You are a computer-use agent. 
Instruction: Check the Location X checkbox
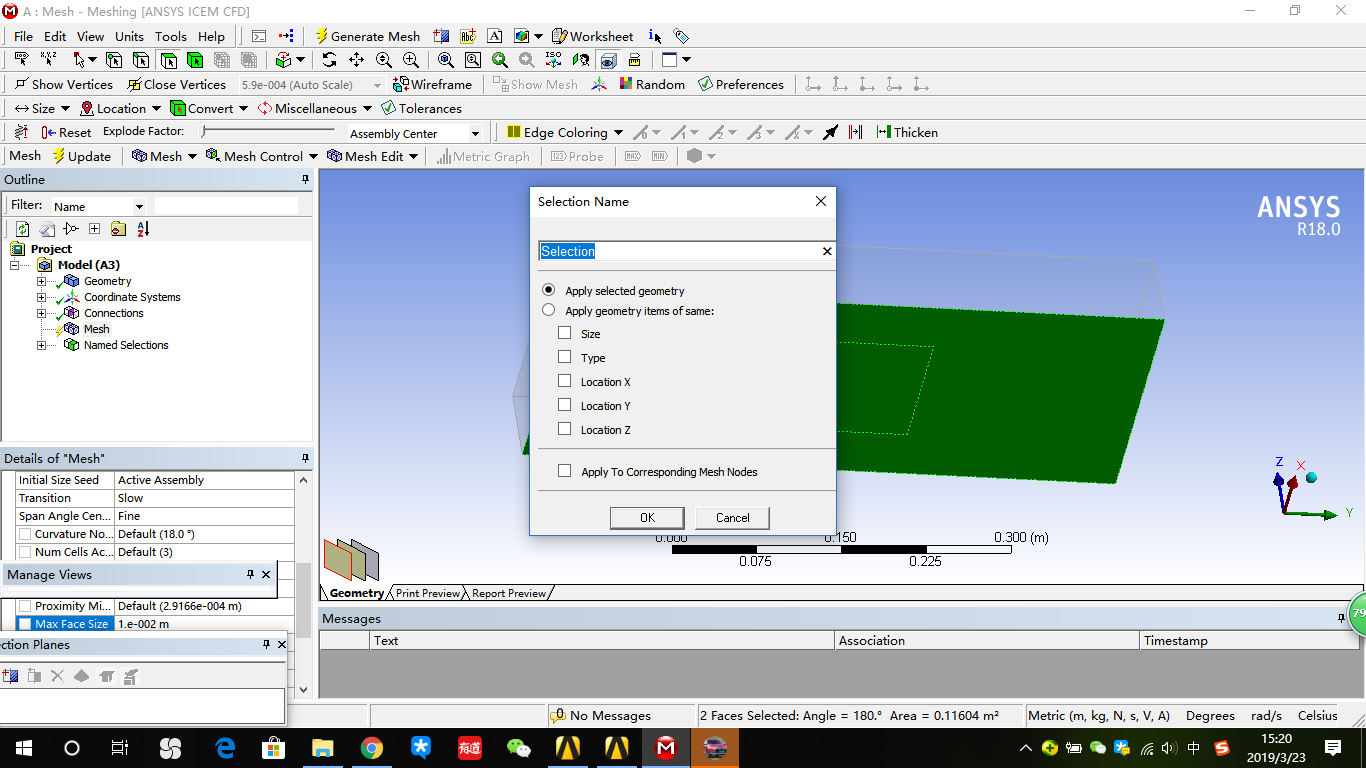pos(565,381)
